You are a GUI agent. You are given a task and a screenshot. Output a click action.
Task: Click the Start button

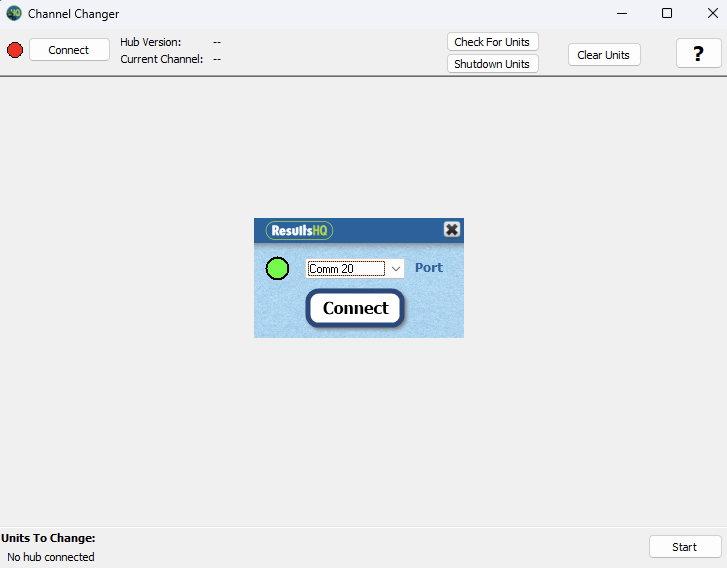tap(685, 547)
